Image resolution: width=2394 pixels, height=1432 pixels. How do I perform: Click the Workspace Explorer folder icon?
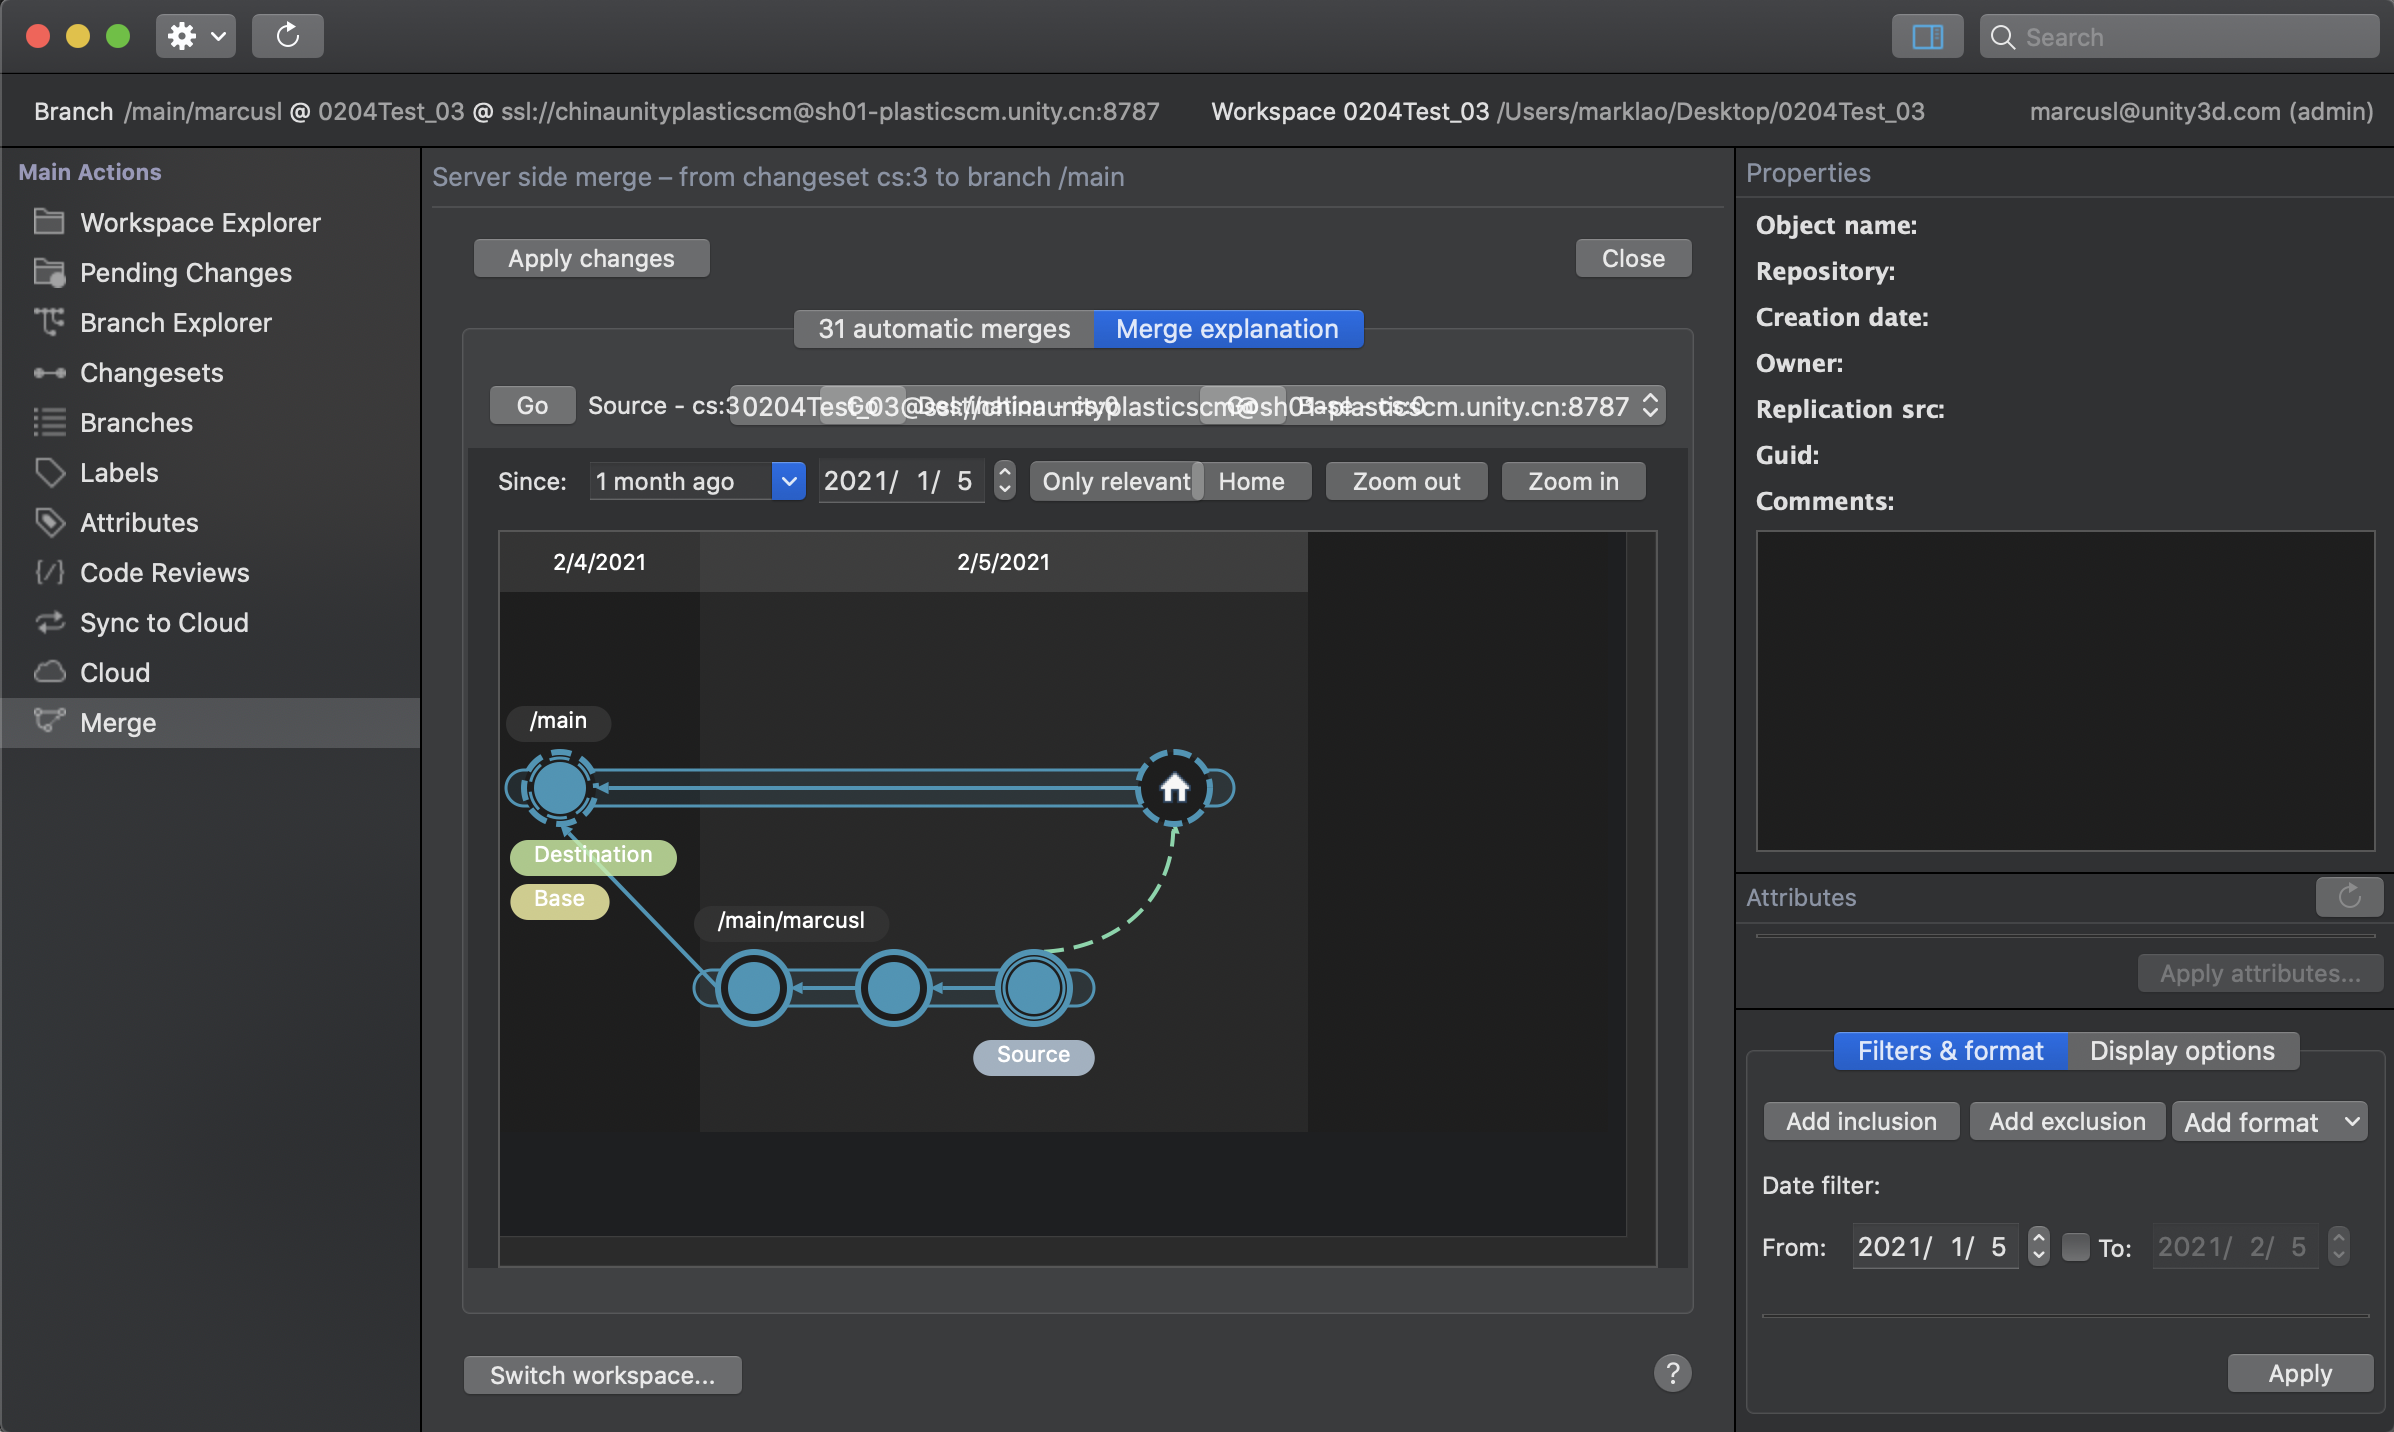[x=49, y=222]
